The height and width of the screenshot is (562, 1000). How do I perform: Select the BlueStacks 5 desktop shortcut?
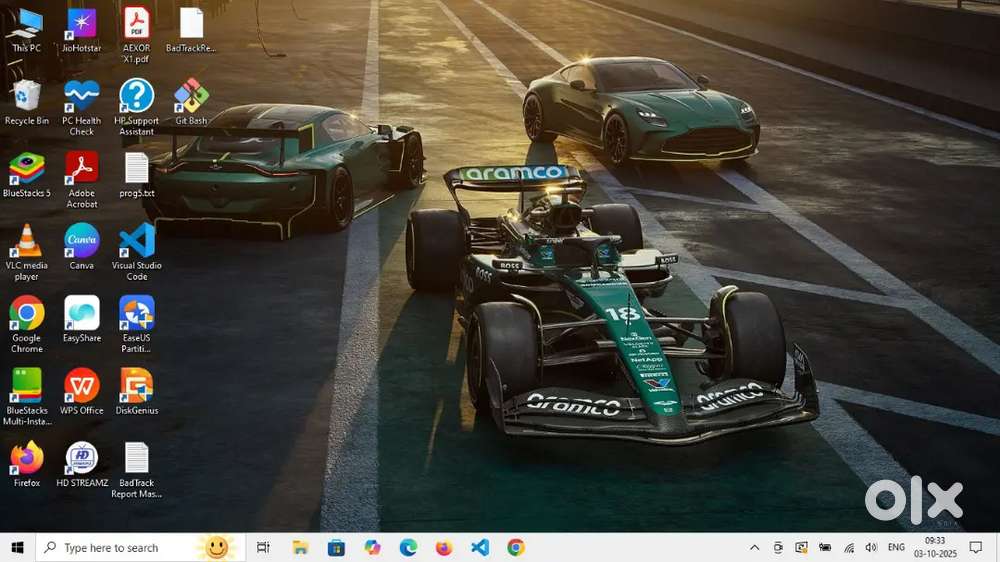(x=27, y=169)
